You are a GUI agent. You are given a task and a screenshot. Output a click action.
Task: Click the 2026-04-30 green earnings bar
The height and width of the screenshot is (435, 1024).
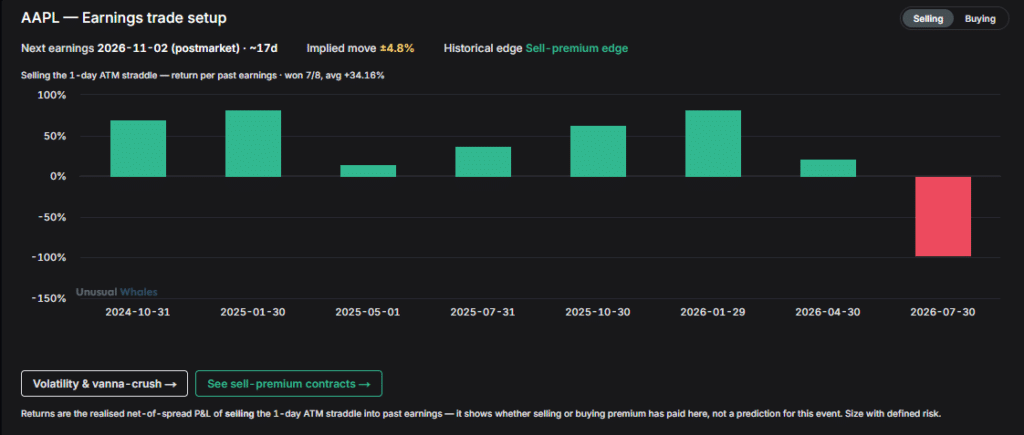coord(828,169)
